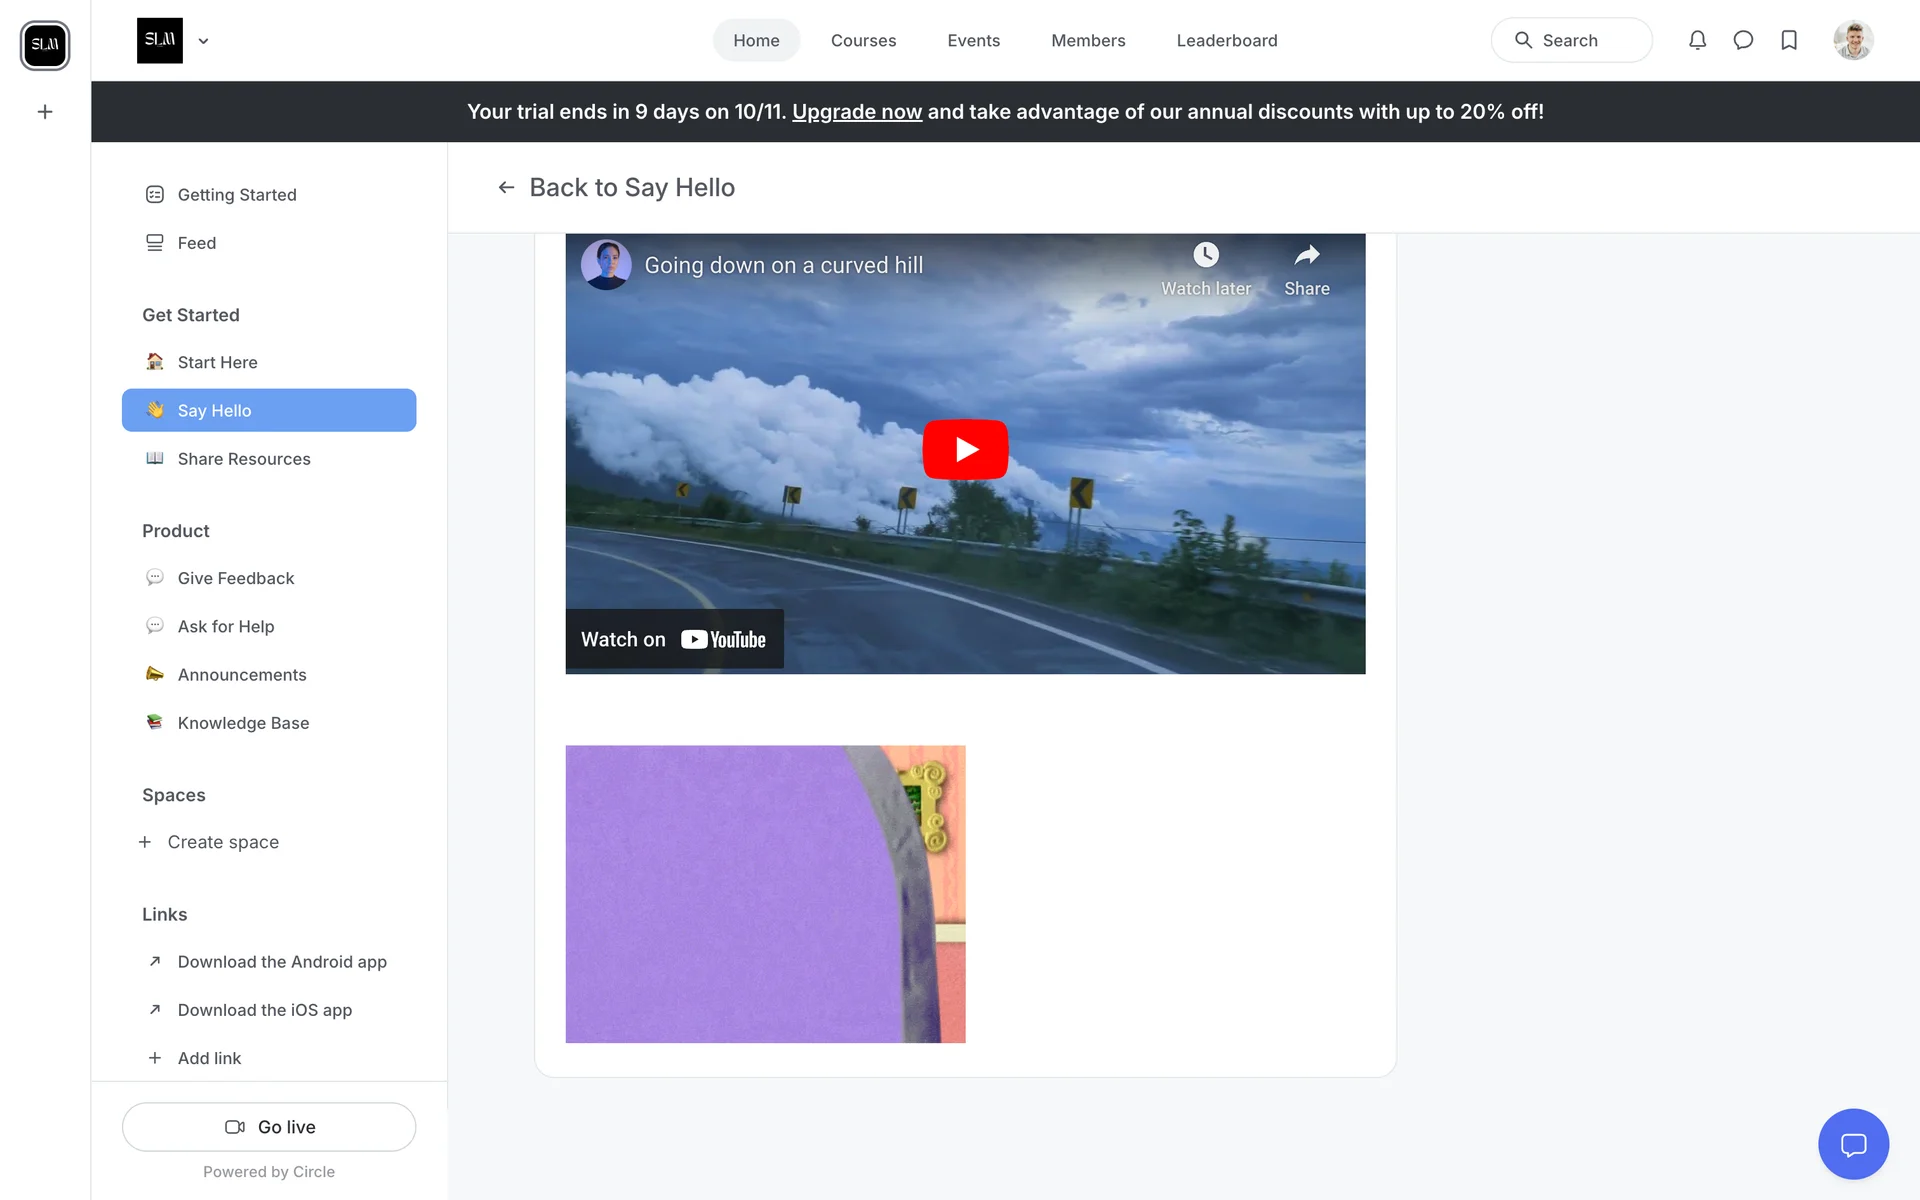The width and height of the screenshot is (1920, 1200).
Task: Click the Watch later clock icon
Action: pyautogui.click(x=1206, y=255)
